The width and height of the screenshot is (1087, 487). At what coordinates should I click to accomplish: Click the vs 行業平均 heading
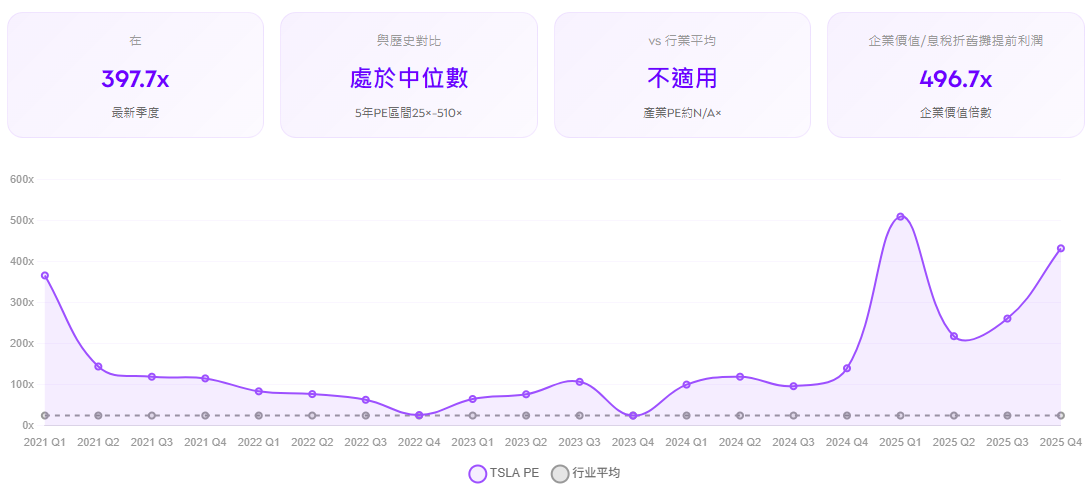coord(682,41)
